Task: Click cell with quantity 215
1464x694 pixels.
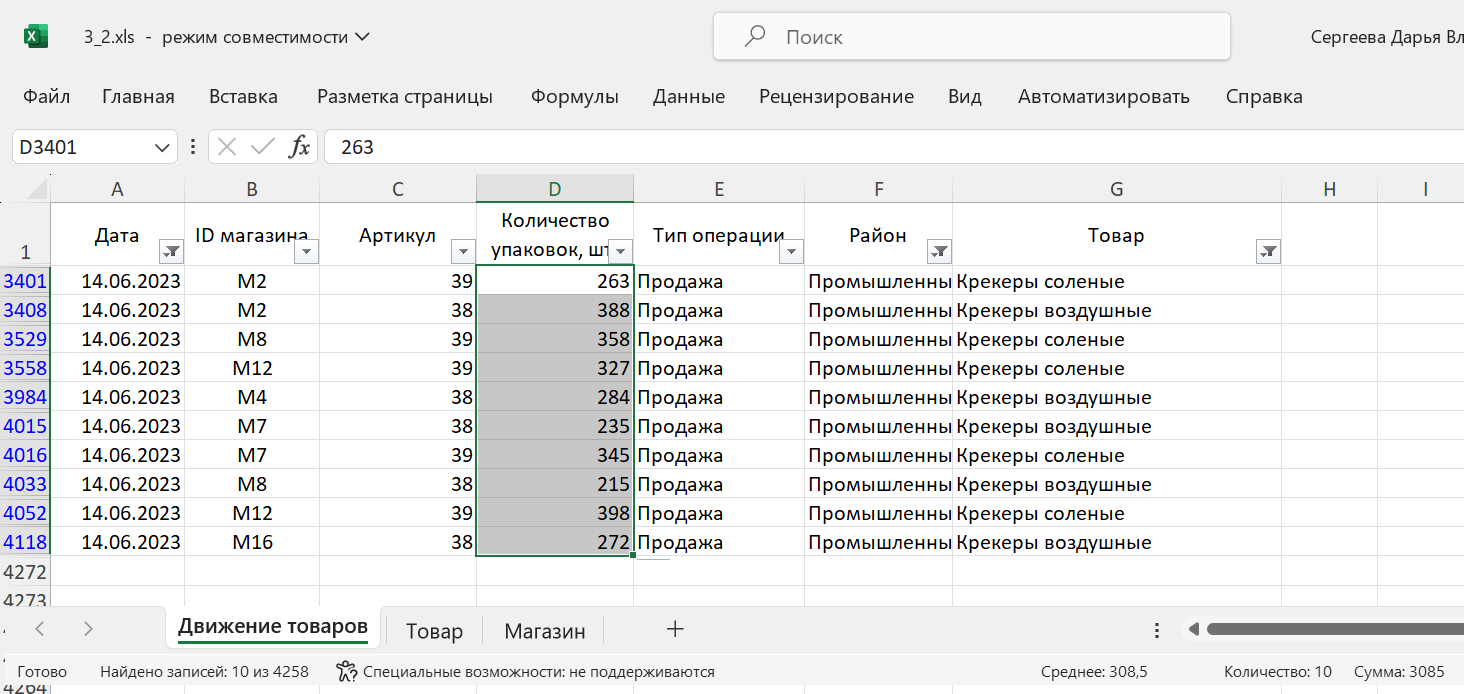Action: click(x=555, y=484)
